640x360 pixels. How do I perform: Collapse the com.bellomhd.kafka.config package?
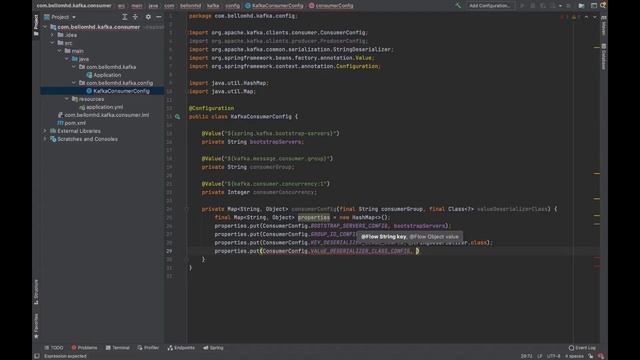point(74,83)
